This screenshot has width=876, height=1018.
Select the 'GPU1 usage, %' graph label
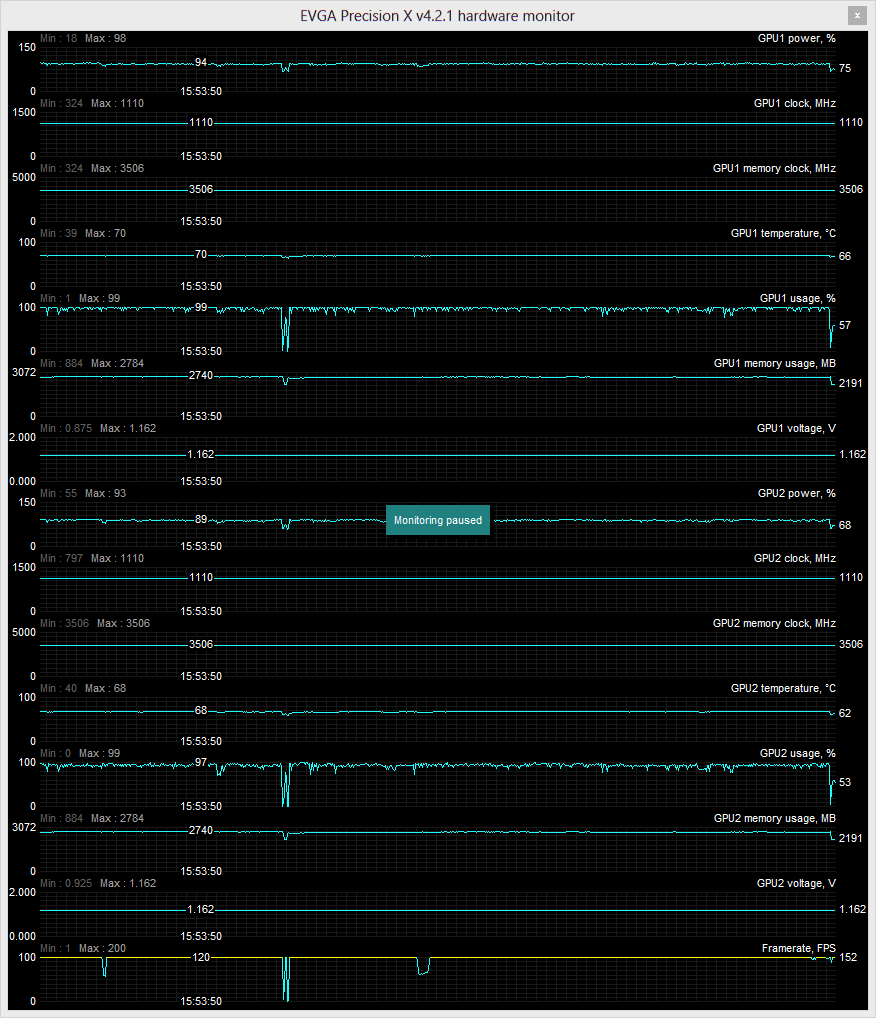pos(797,298)
